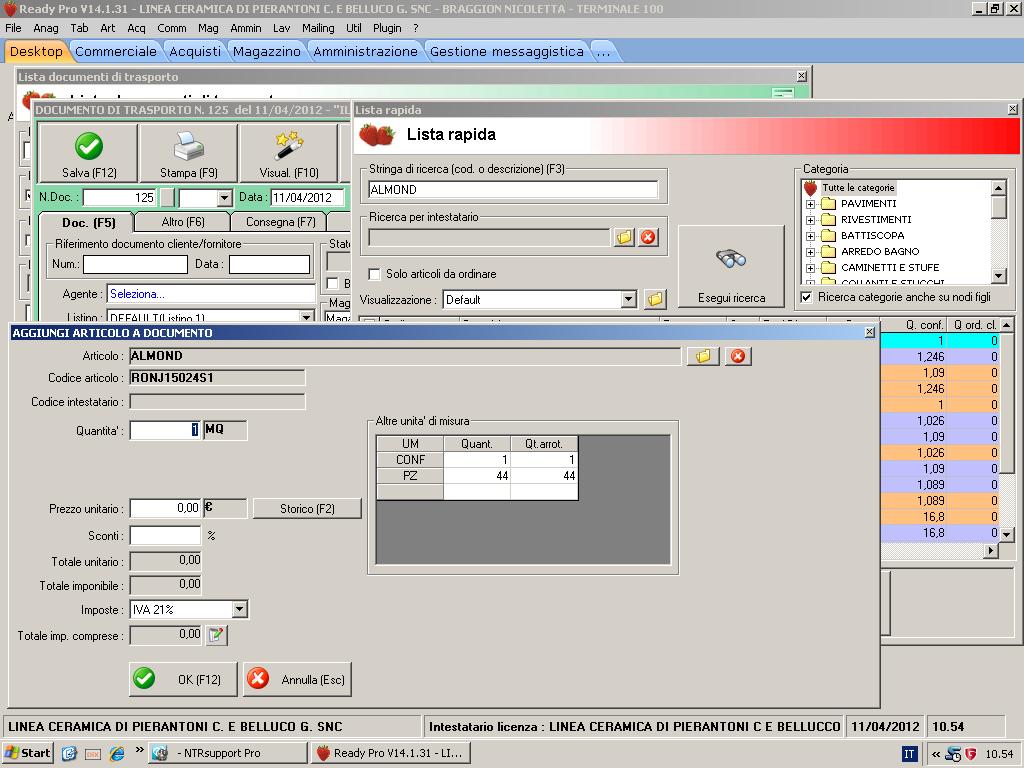Click red shield tray icon
Image resolution: width=1024 pixels, height=768 pixels.
(970, 754)
